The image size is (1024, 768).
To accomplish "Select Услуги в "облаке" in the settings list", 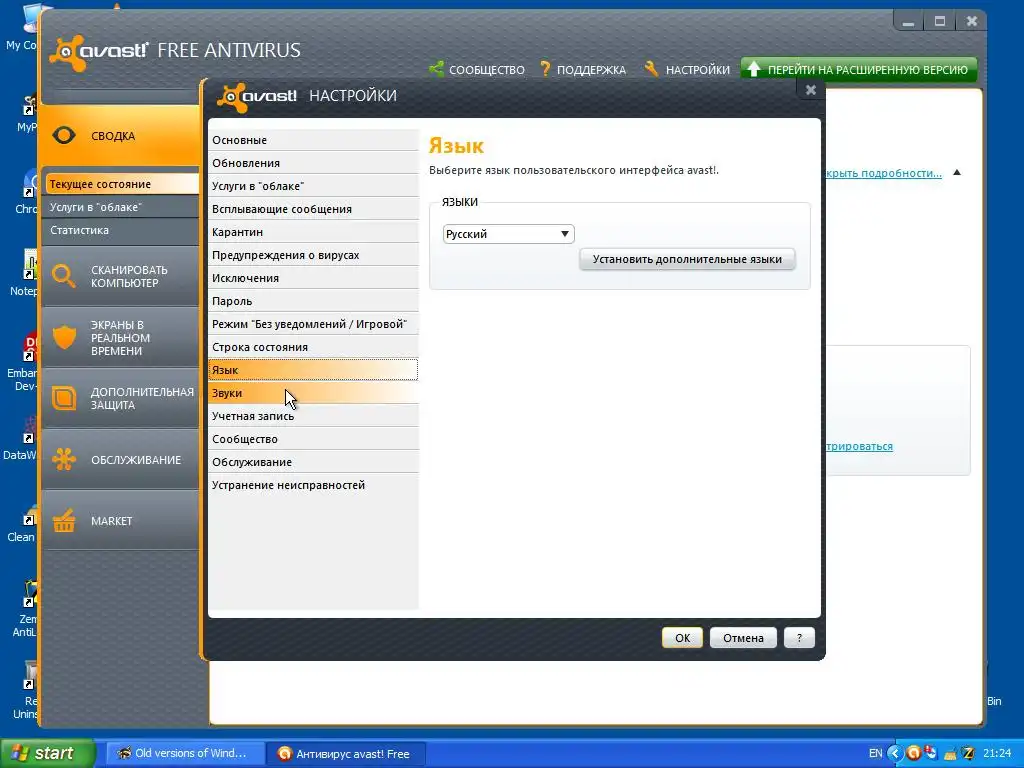I will [313, 185].
